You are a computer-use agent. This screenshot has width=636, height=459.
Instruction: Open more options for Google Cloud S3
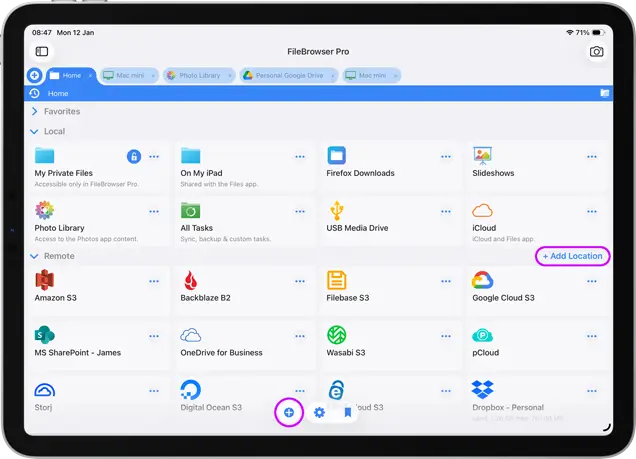click(592, 281)
